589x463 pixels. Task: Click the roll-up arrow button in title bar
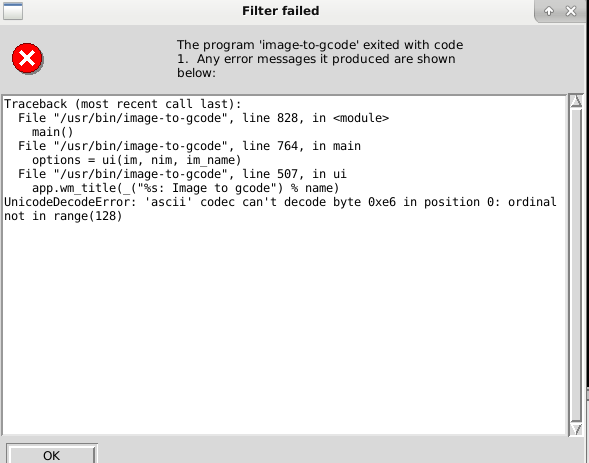549,11
